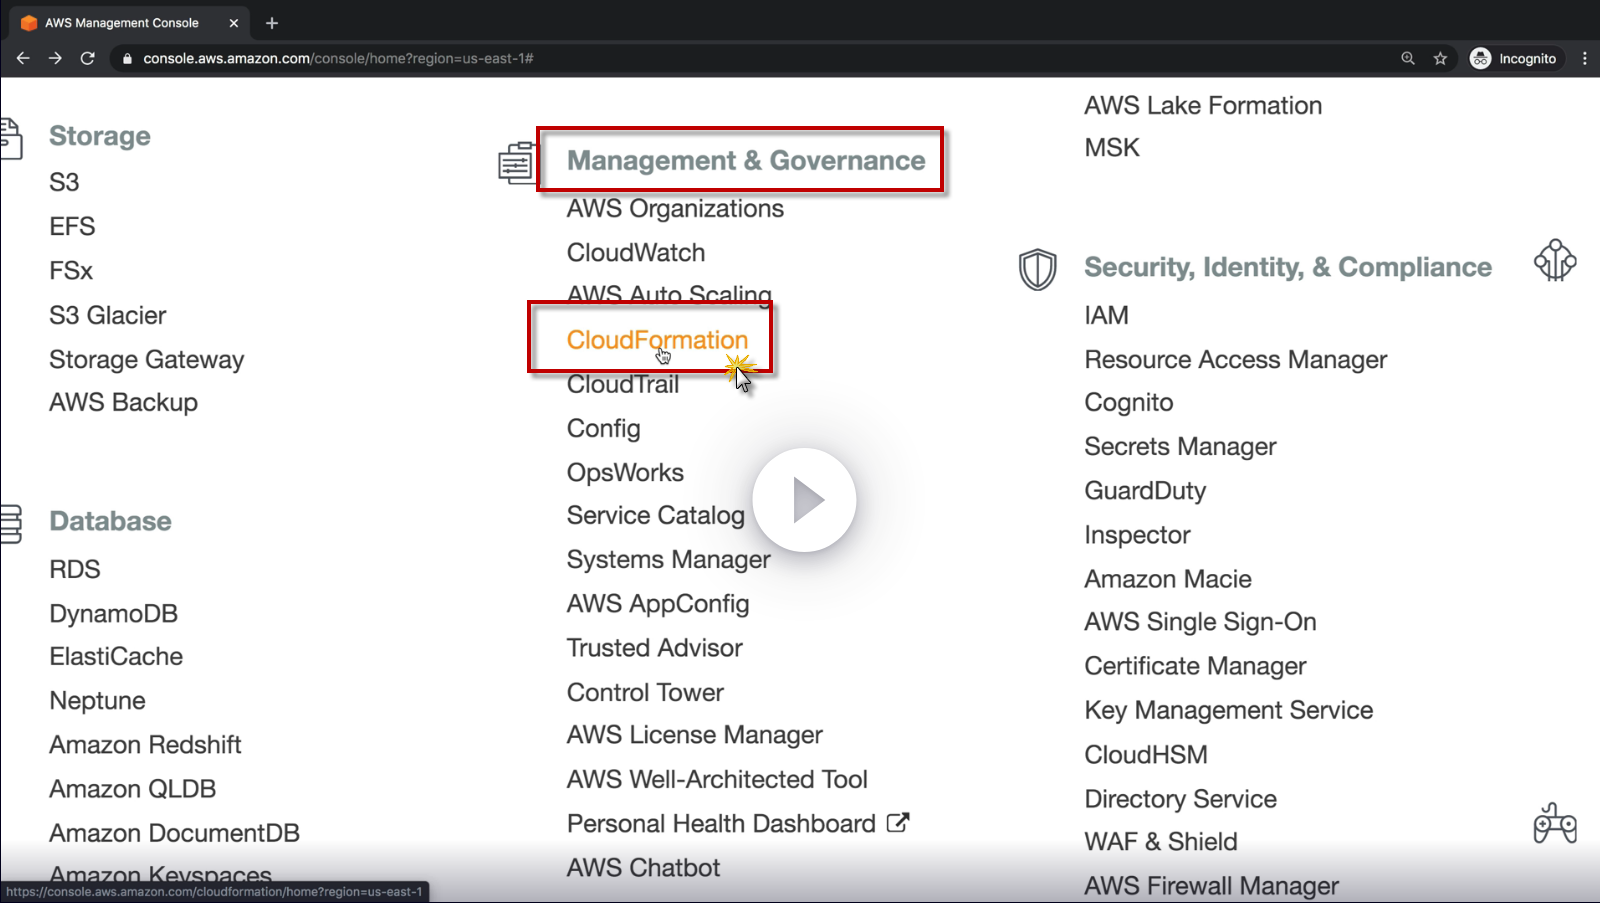
Task: Open Amazon Redshift
Action: click(x=146, y=745)
